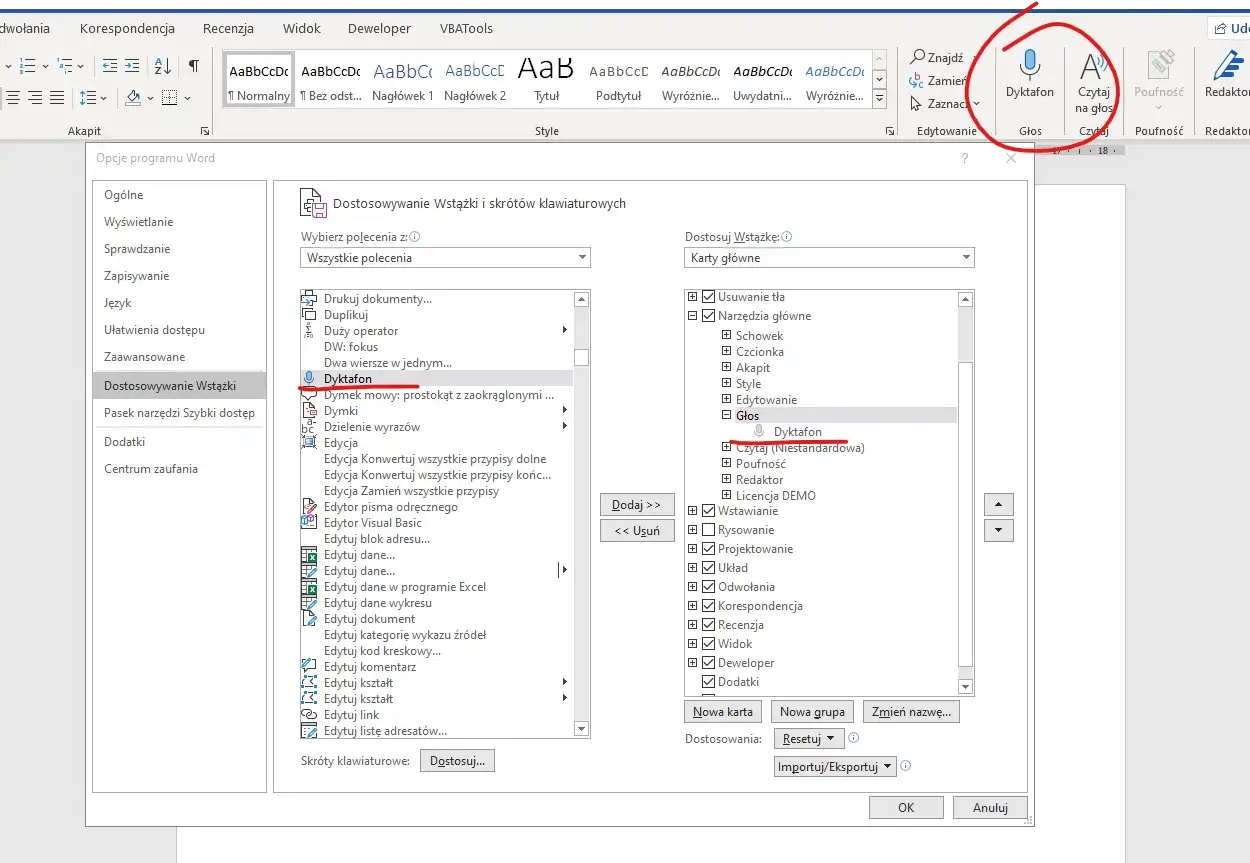Image resolution: width=1250 pixels, height=863 pixels.
Task: Click the question mark help icon in dialog
Action: click(964, 158)
